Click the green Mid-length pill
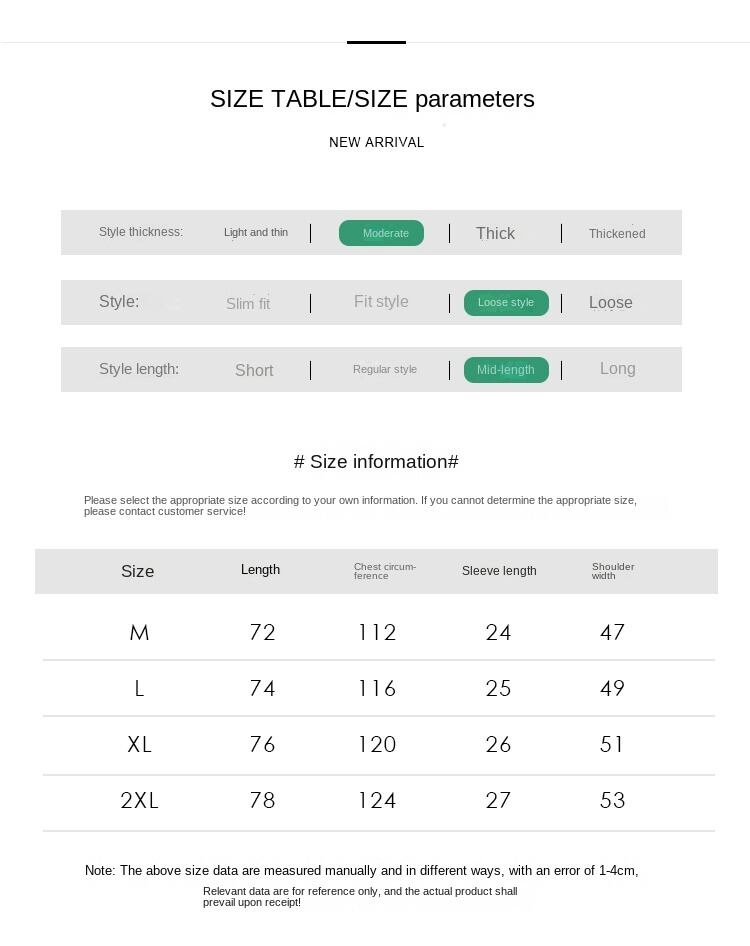Viewport: 750px width, 946px height. [x=506, y=370]
